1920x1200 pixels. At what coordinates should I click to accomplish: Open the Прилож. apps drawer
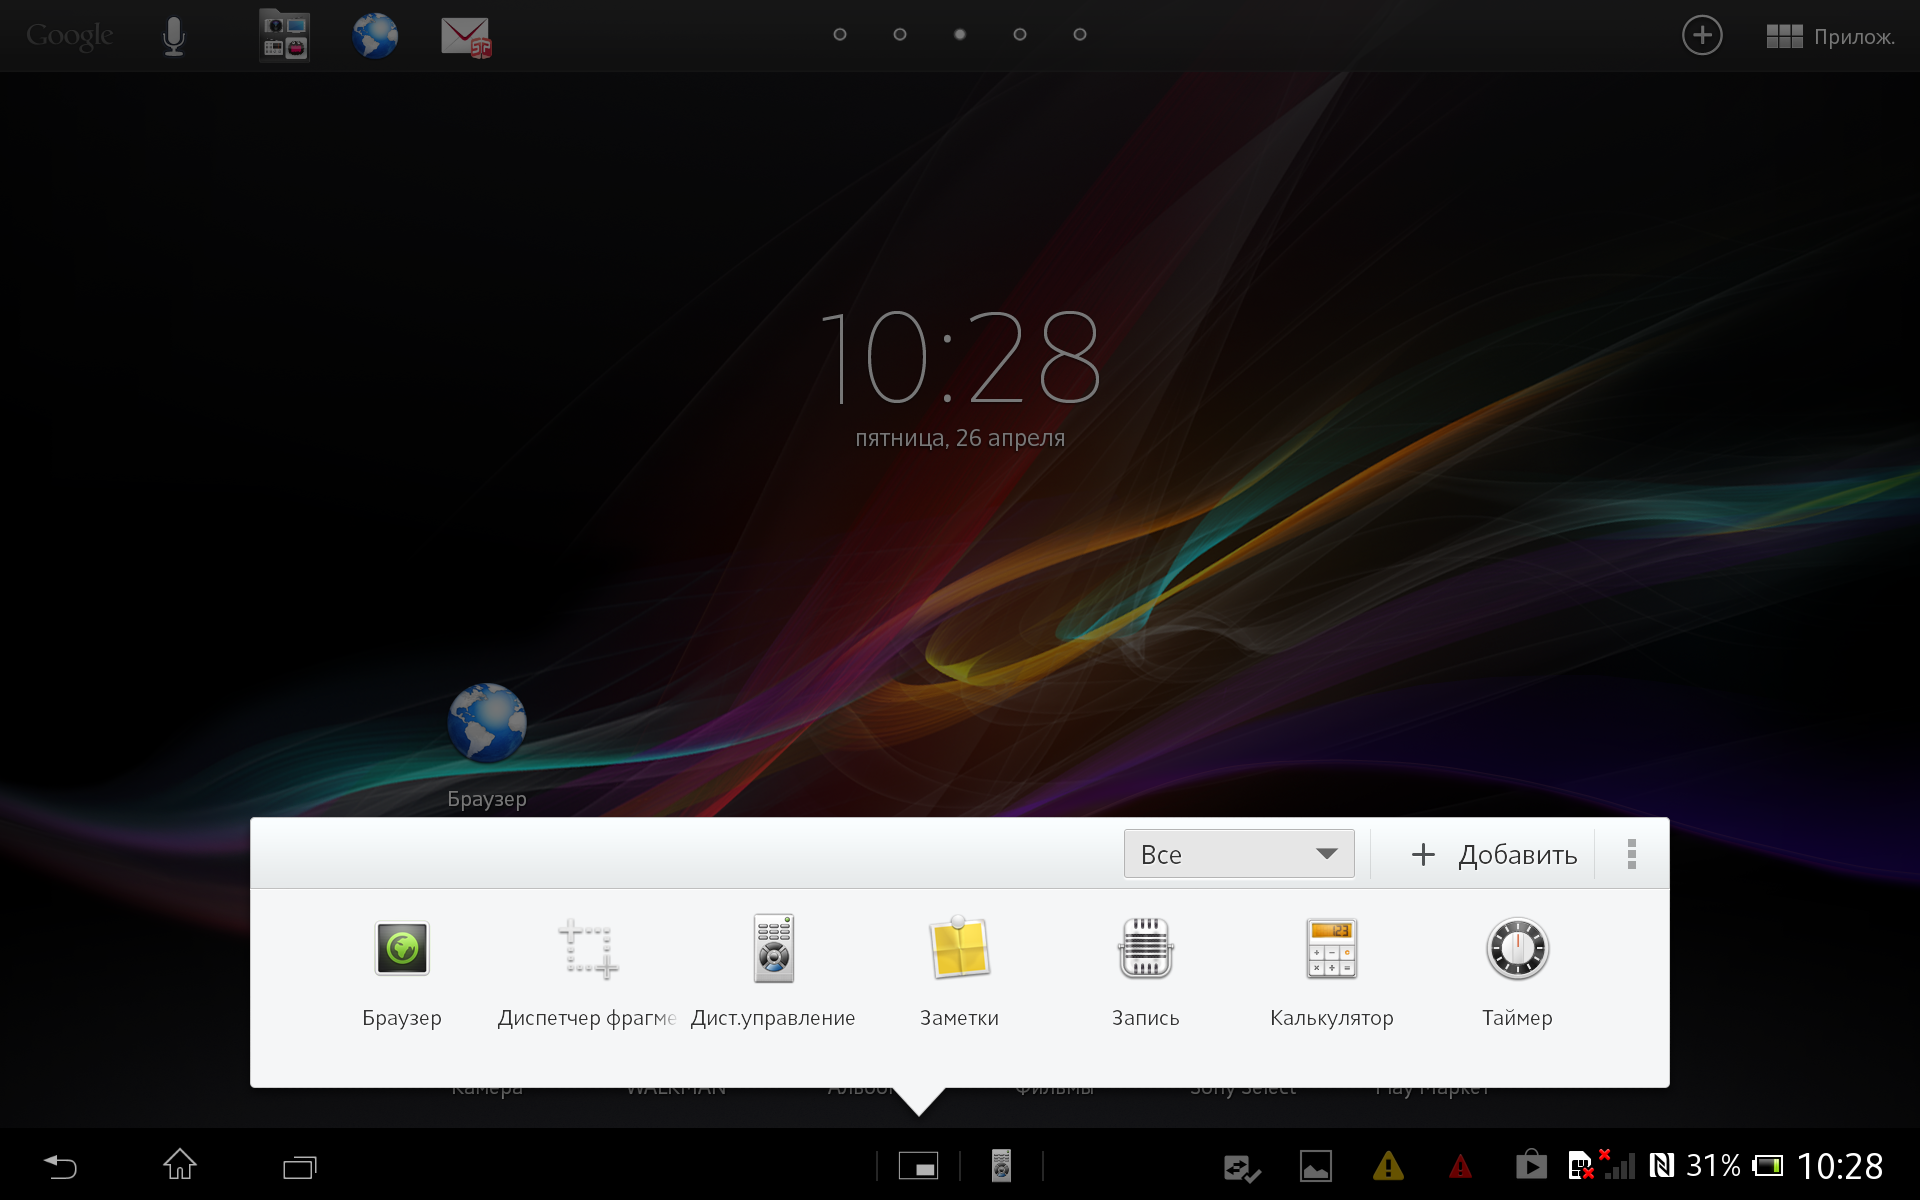(x=1830, y=37)
